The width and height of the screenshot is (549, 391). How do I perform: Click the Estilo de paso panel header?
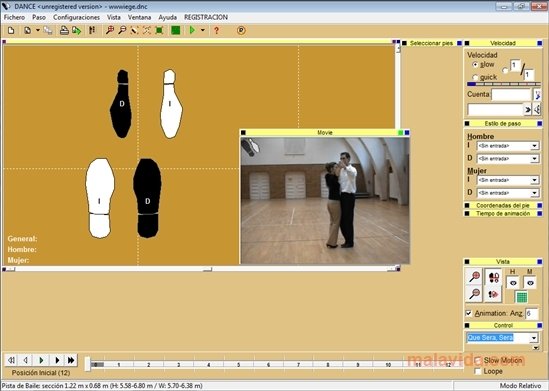[x=503, y=124]
